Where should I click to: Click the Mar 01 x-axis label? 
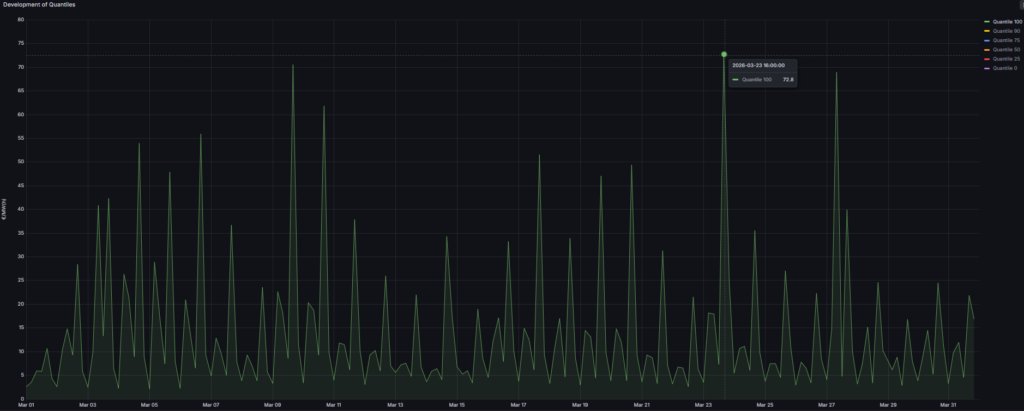pyautogui.click(x=27, y=405)
